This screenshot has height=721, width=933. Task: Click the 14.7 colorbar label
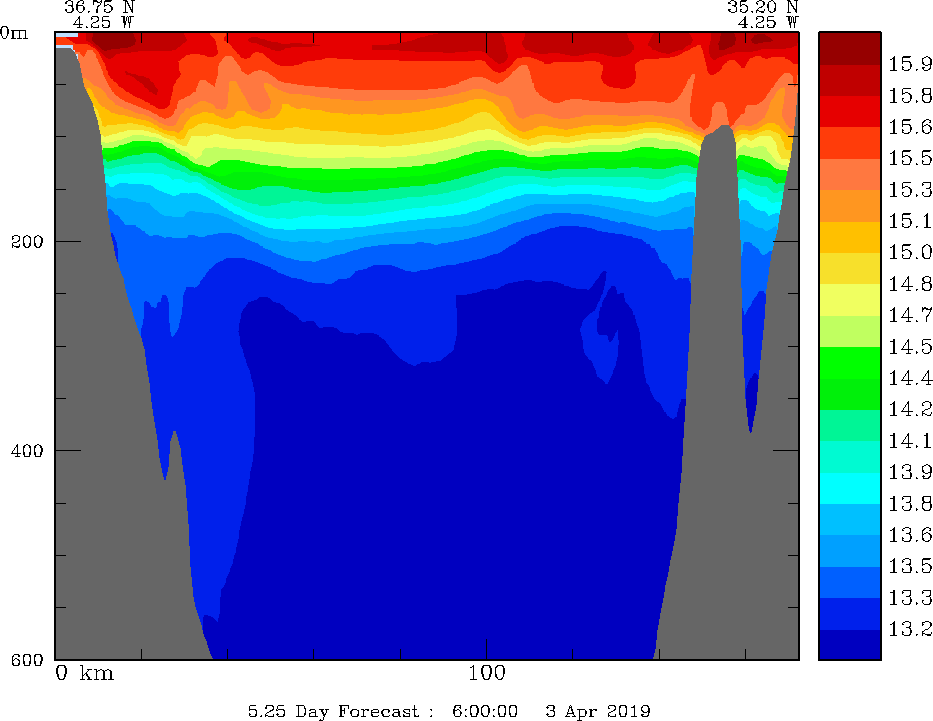coord(910,315)
